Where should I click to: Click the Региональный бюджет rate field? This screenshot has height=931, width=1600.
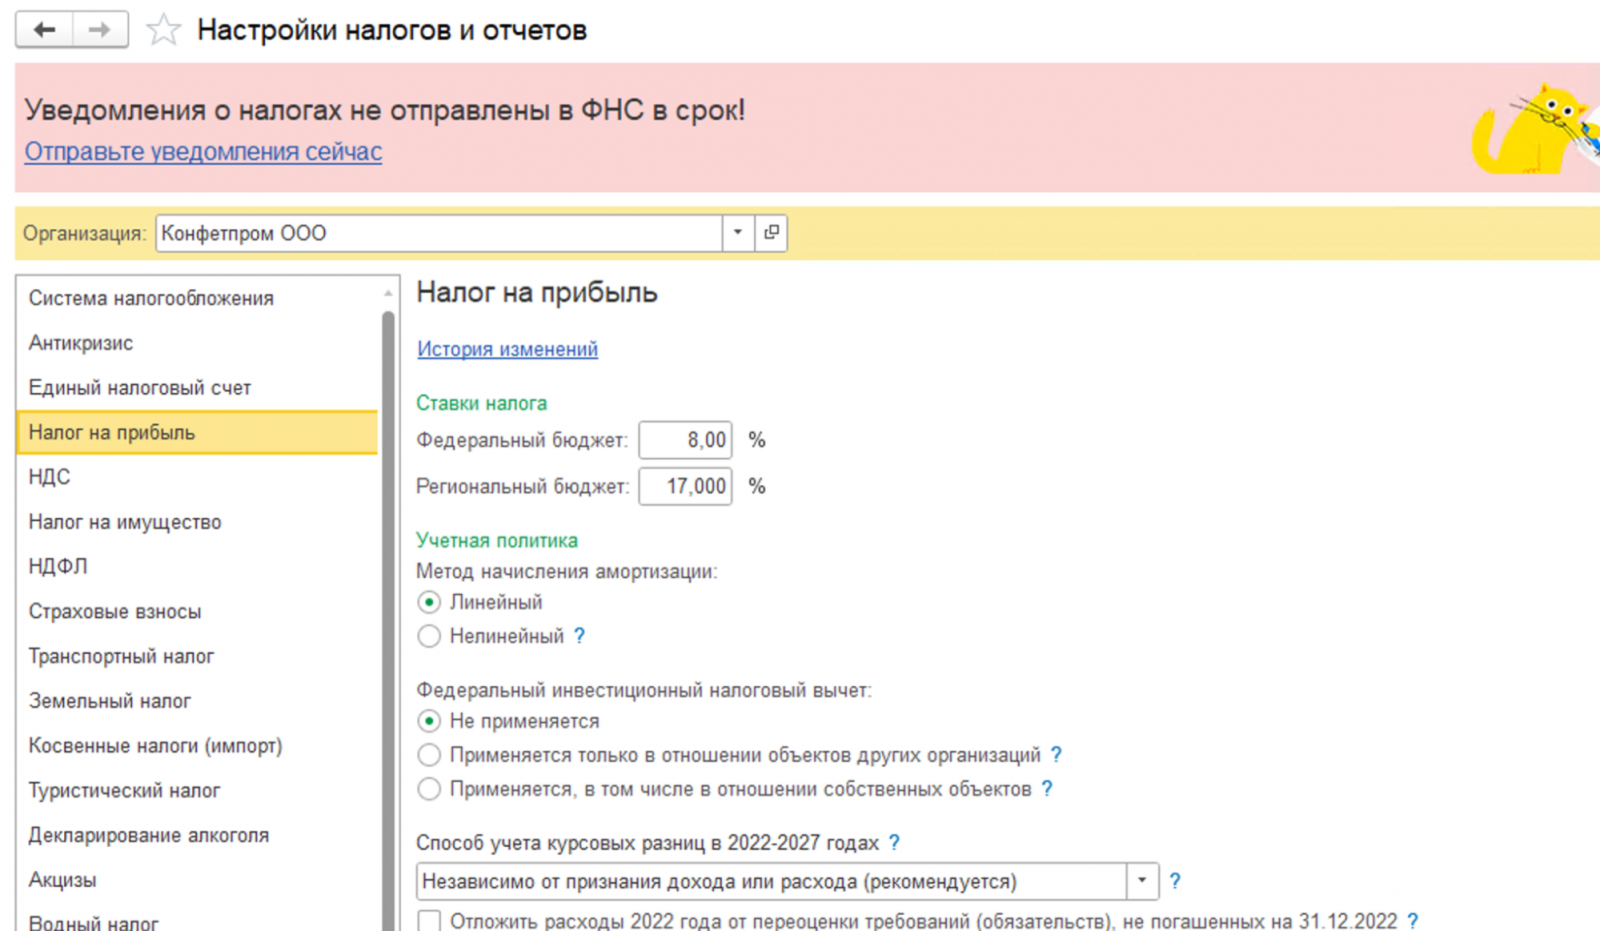685,486
